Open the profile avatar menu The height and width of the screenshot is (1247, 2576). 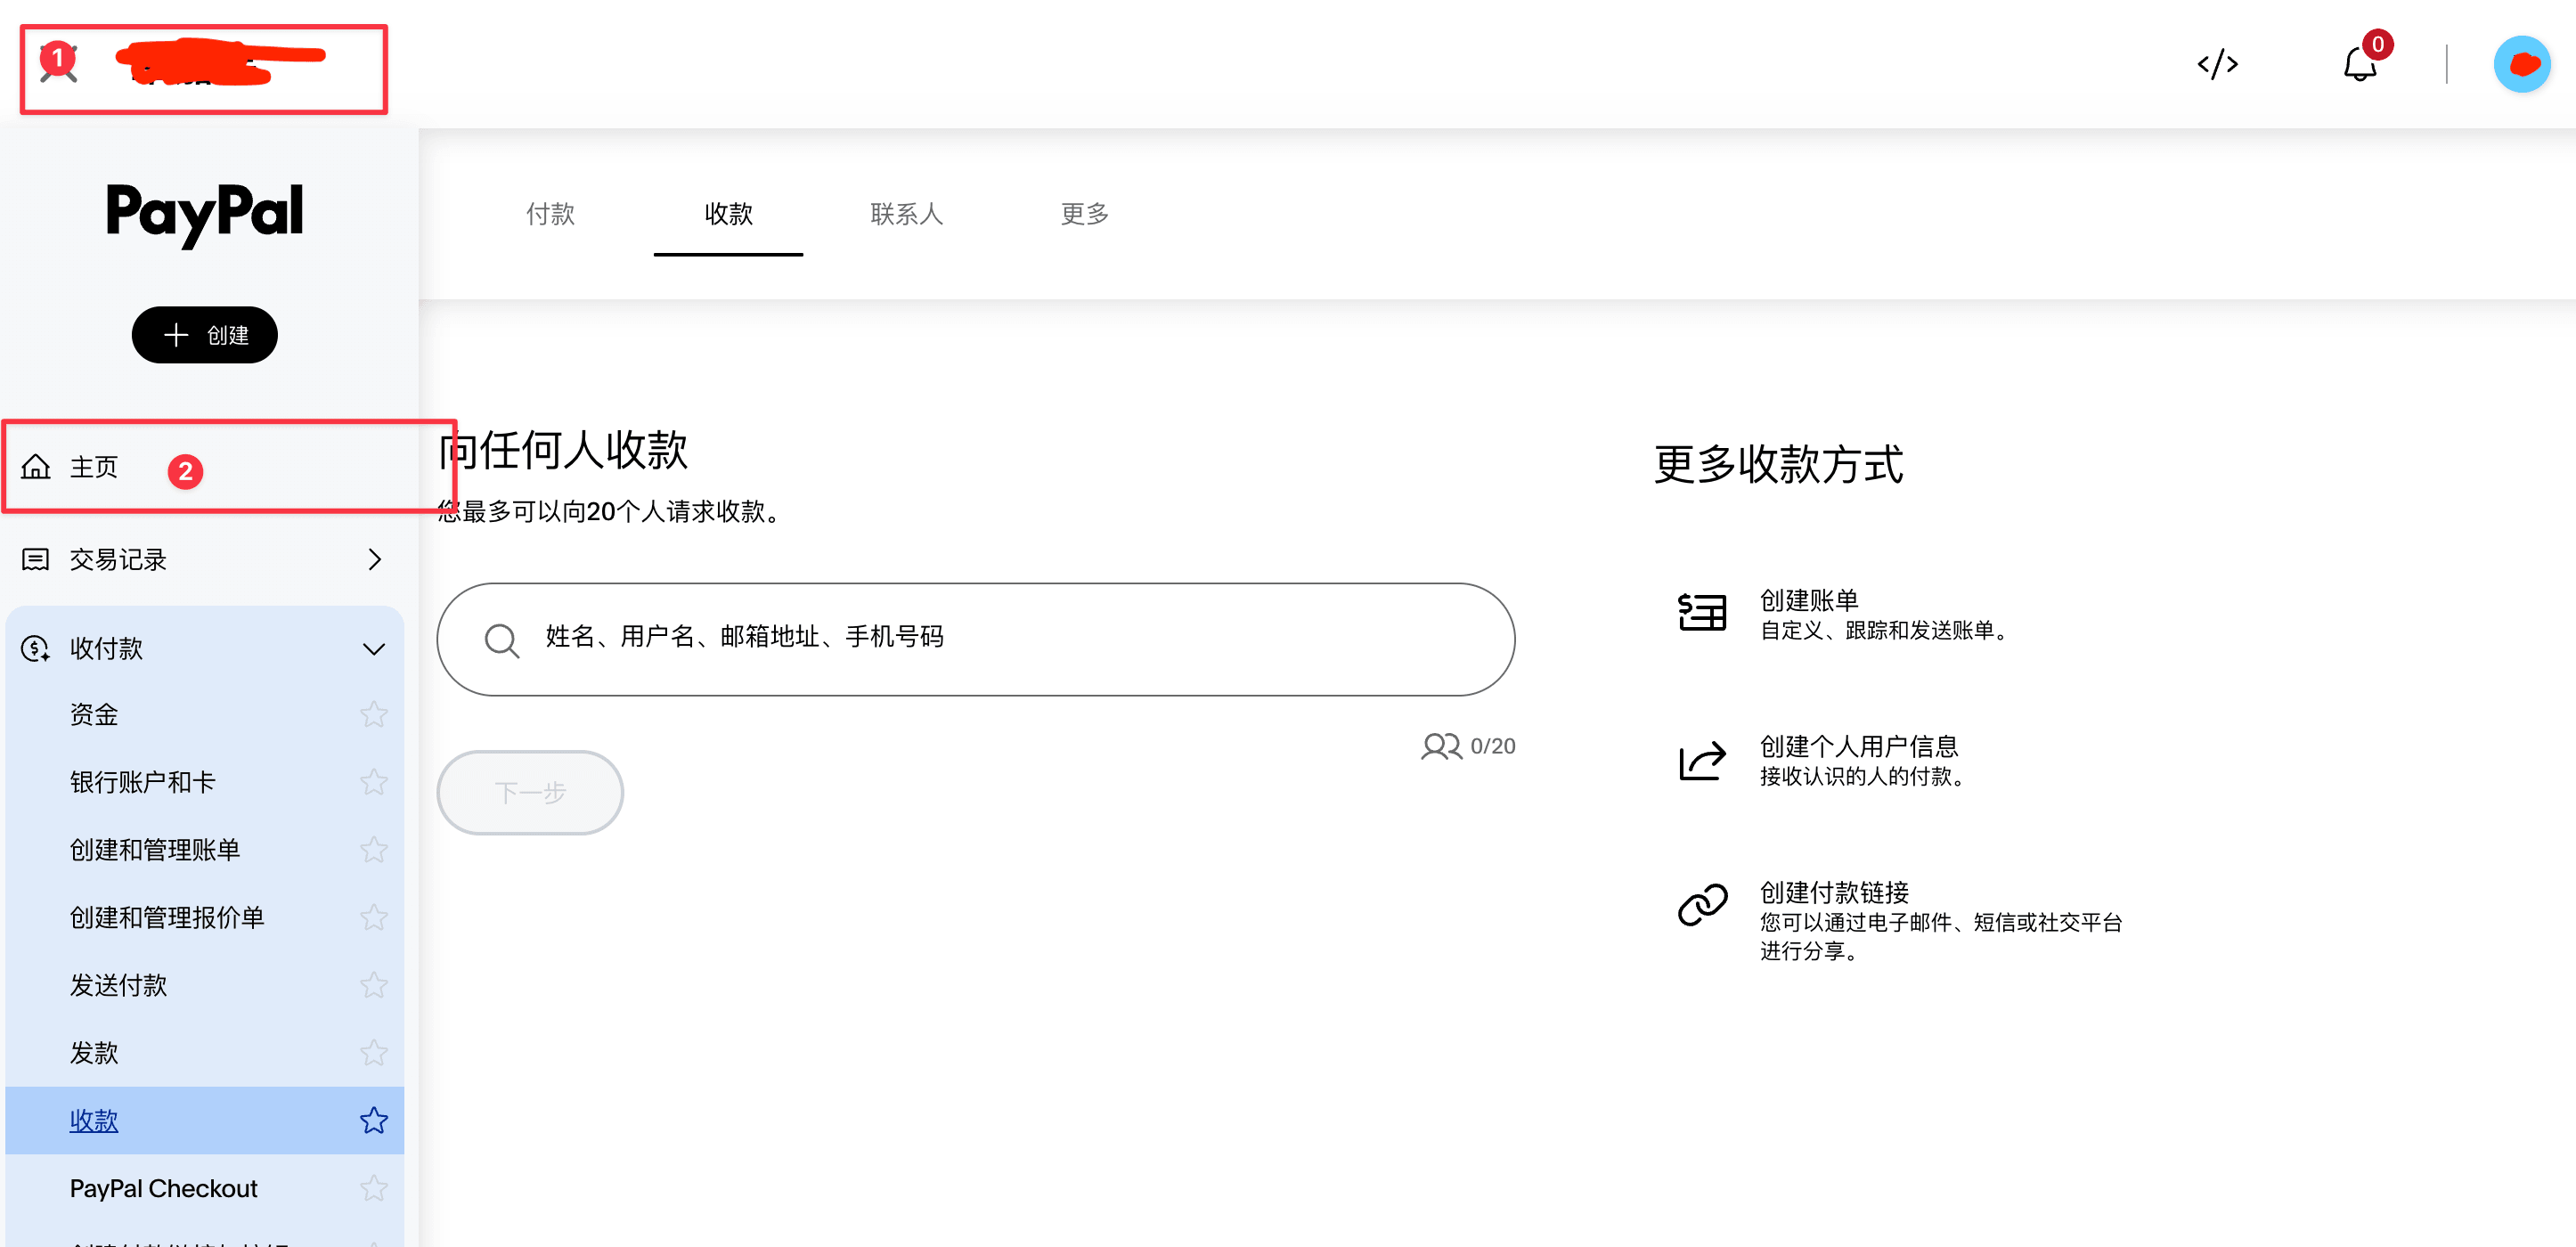point(2520,65)
